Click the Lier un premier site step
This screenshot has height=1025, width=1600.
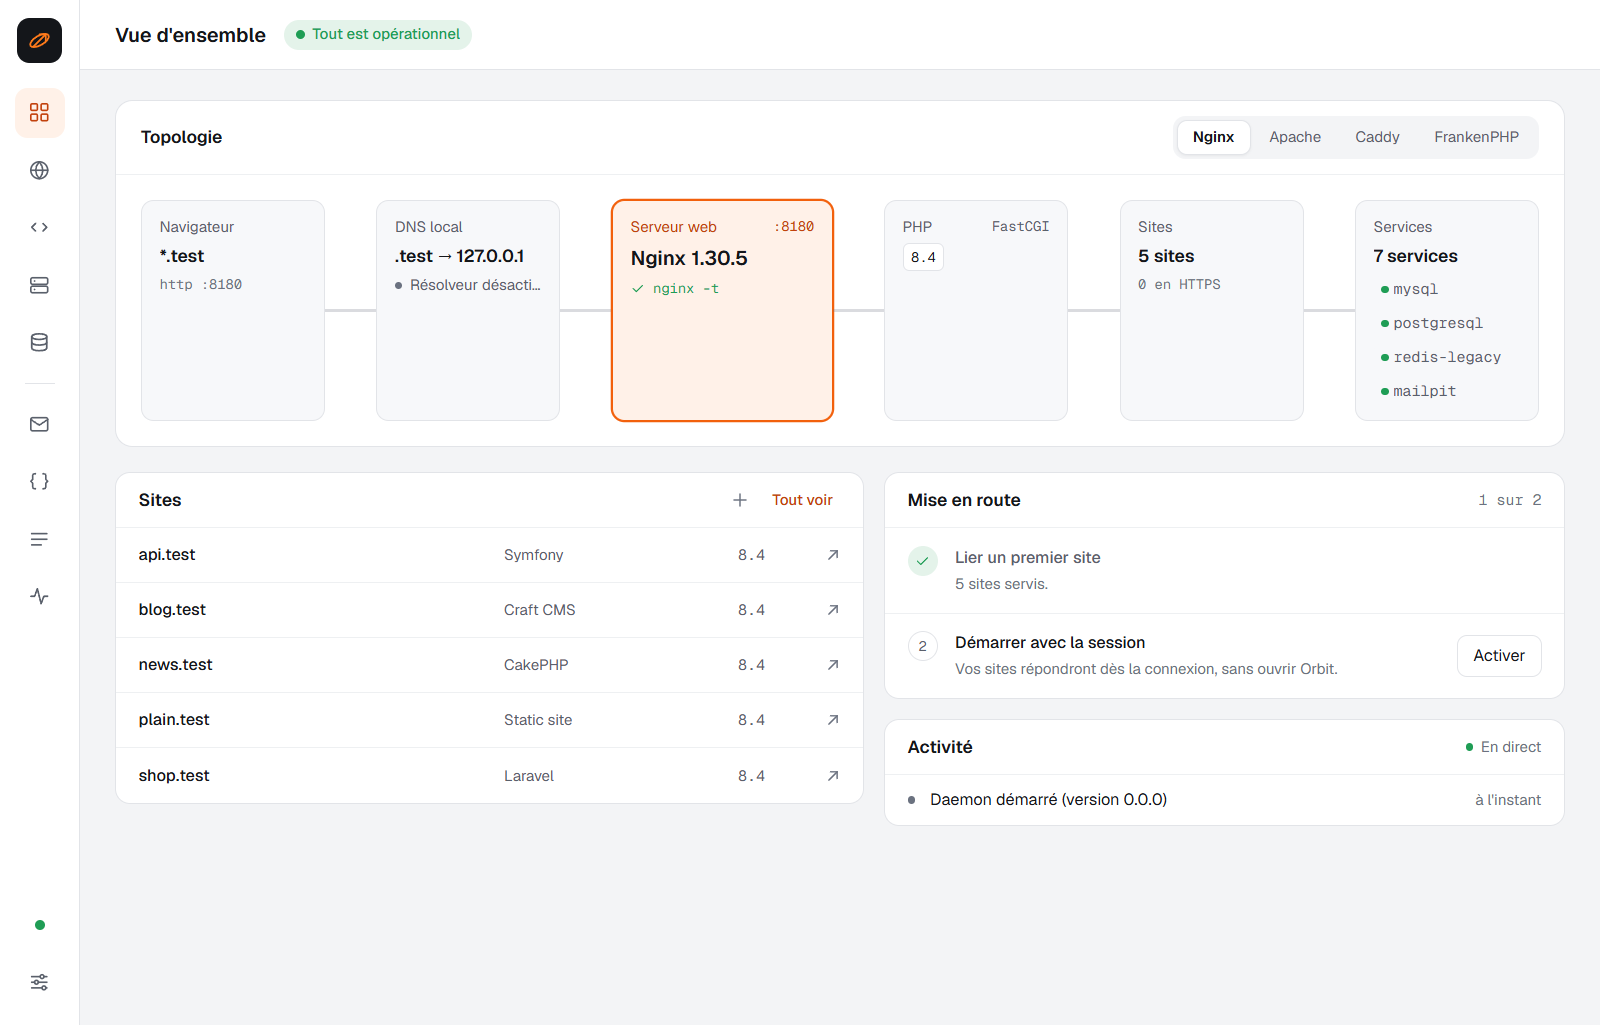coord(1224,570)
